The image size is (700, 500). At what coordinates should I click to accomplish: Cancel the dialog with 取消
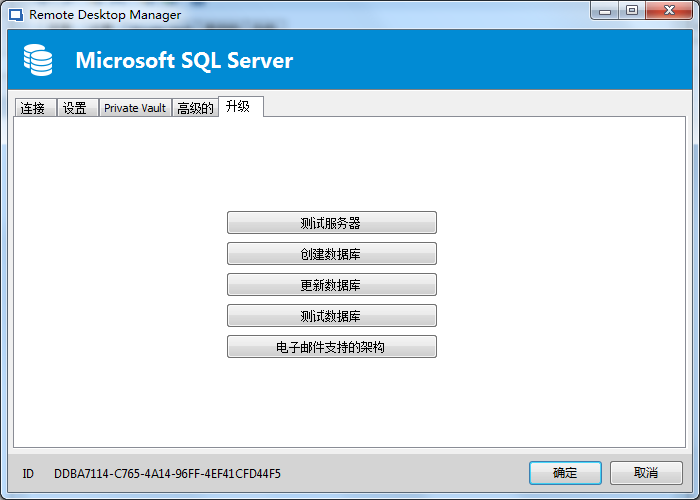(x=646, y=473)
